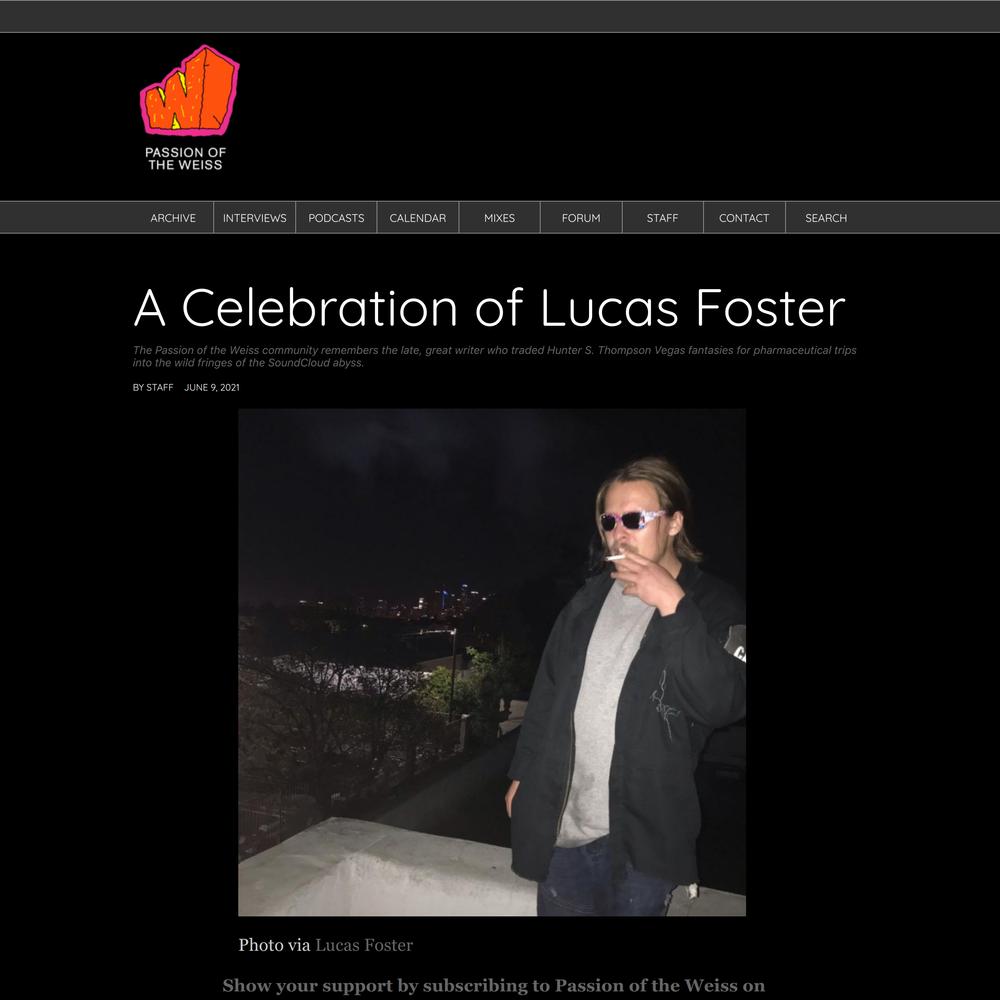The image size is (1000, 1000).
Task: Click the dark gray top bar
Action: tap(500, 16)
